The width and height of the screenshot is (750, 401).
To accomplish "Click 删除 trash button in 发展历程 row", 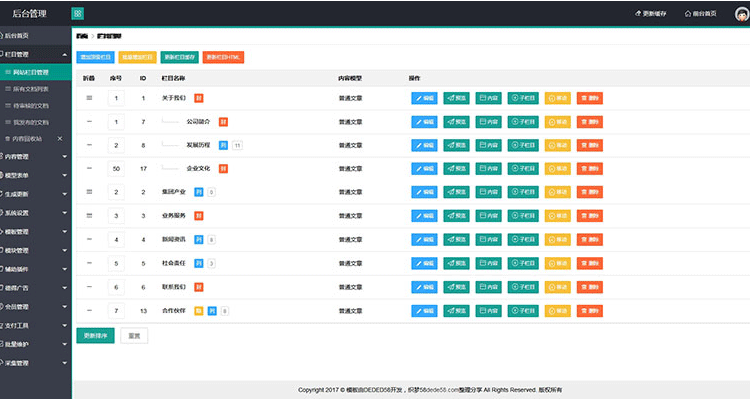I will click(x=590, y=145).
